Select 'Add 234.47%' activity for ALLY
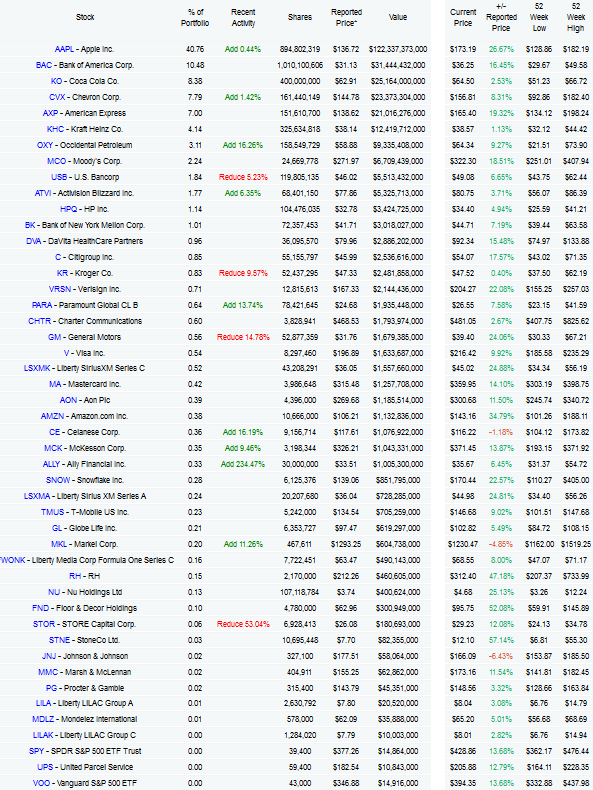593x790 pixels. click(243, 465)
